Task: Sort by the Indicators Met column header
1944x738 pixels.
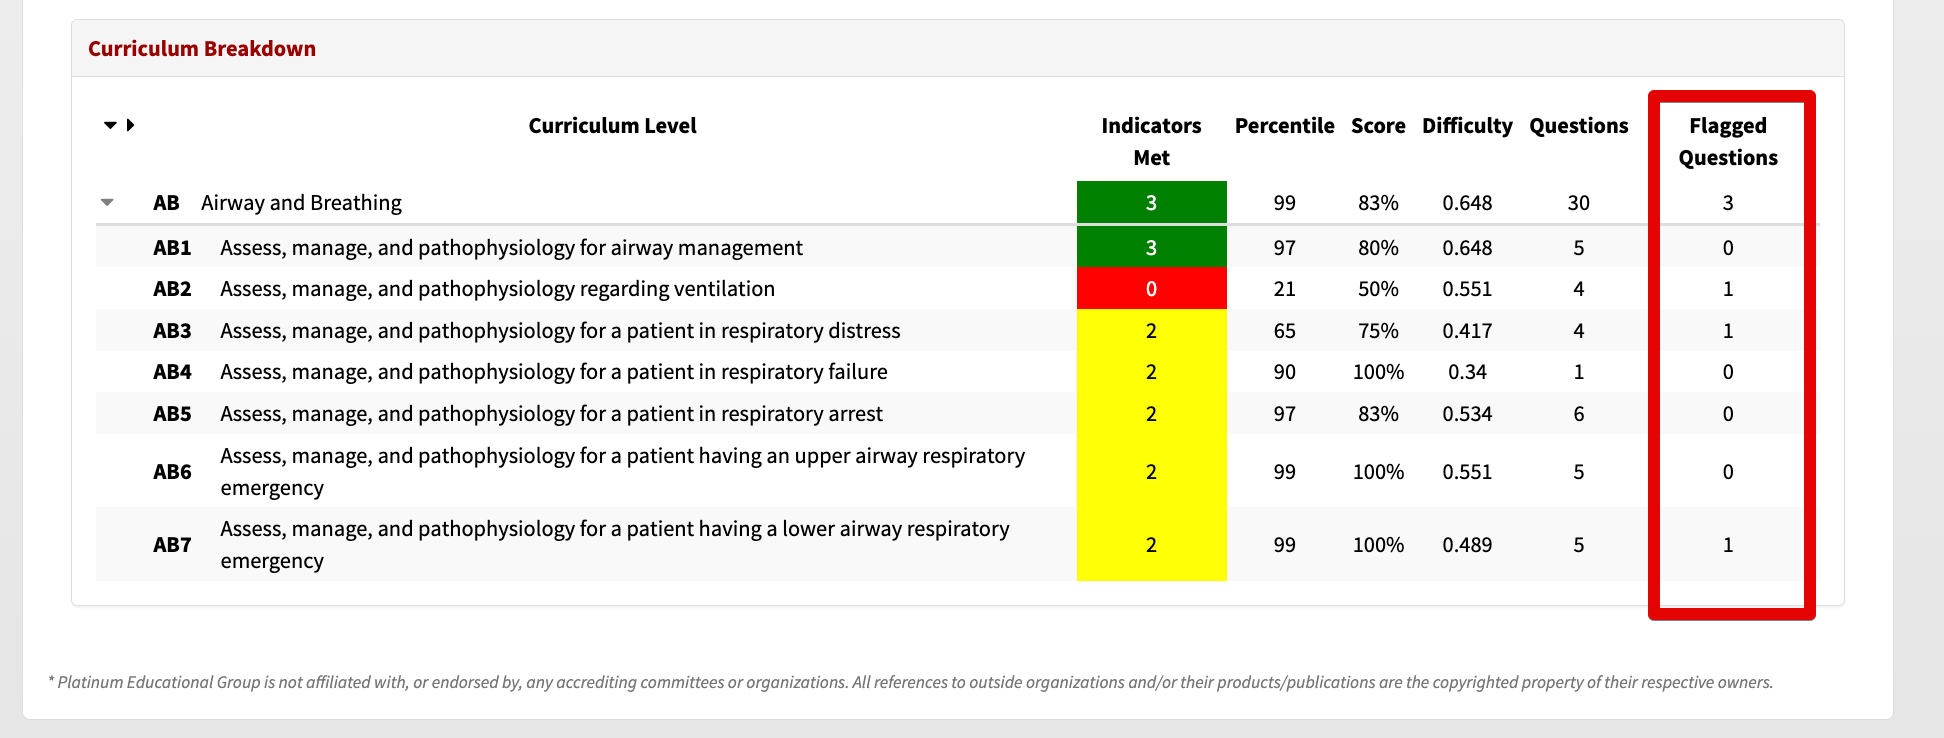Action: (x=1151, y=141)
